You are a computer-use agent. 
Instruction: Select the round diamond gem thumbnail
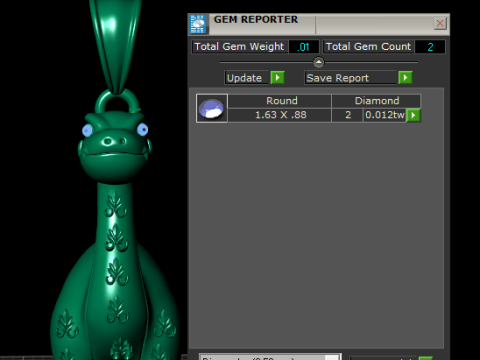(212, 108)
